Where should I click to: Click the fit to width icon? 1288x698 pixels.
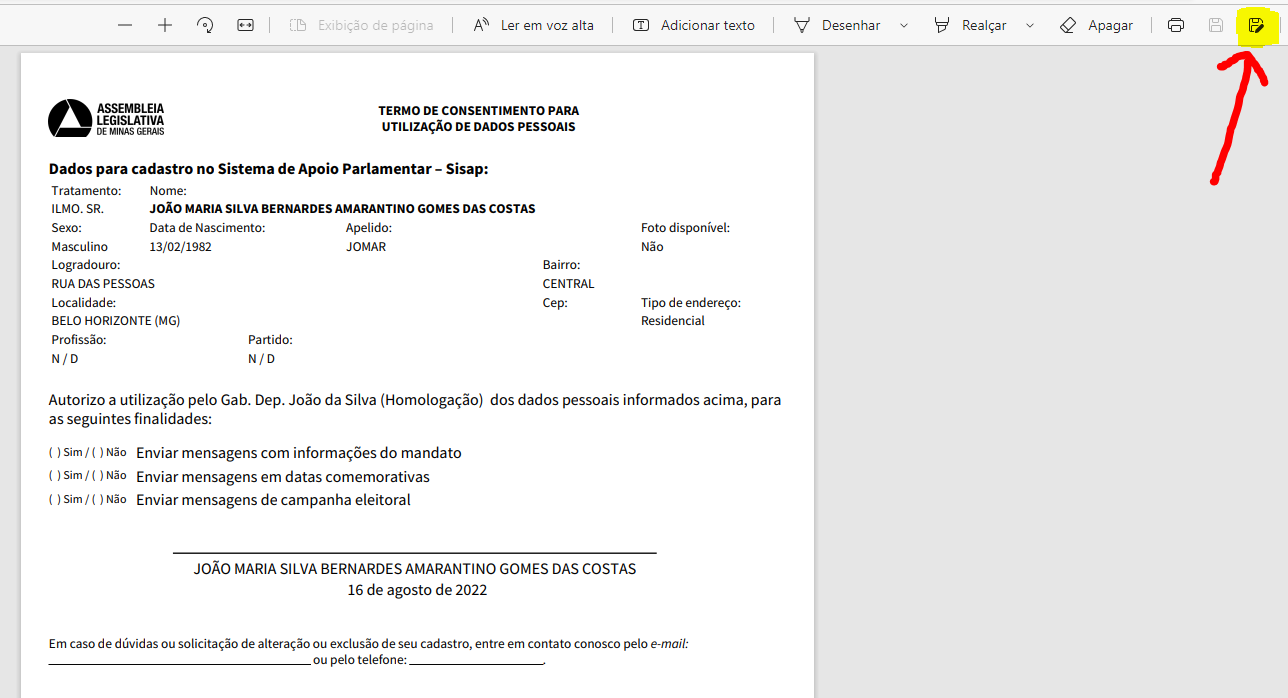coord(245,25)
